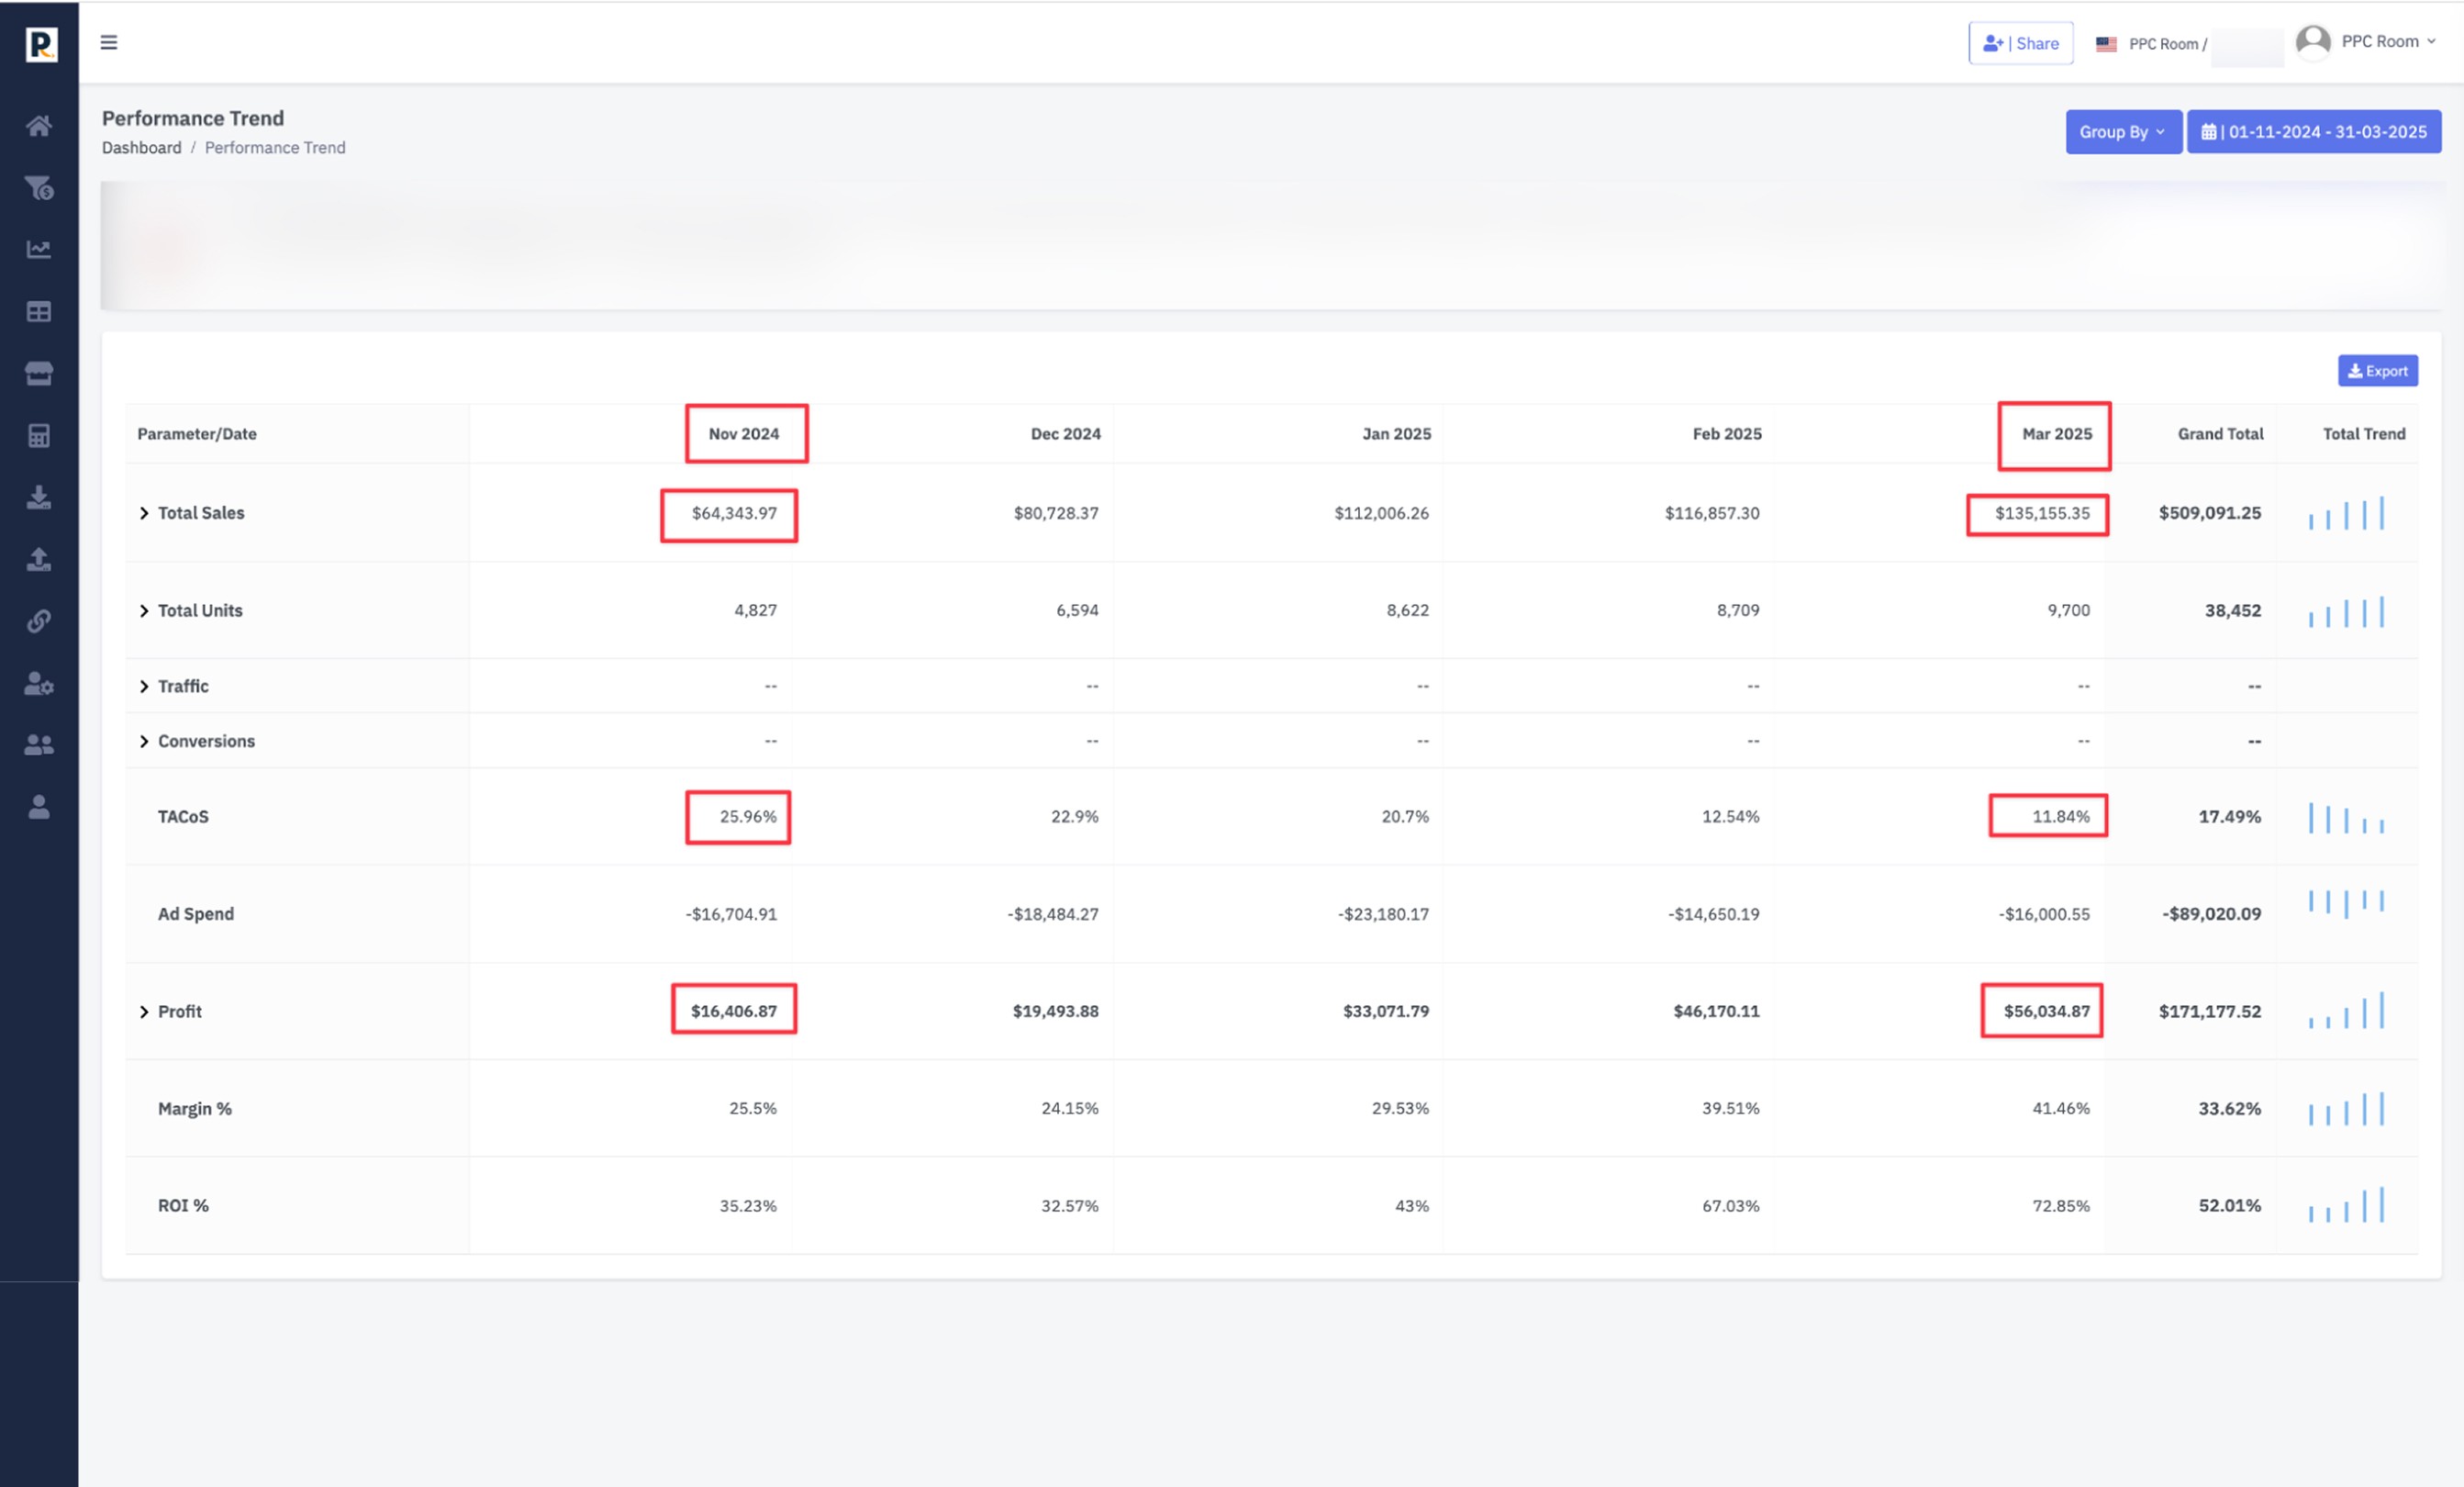The image size is (2464, 1487).
Task: Click the home icon in sidebar
Action: click(39, 126)
